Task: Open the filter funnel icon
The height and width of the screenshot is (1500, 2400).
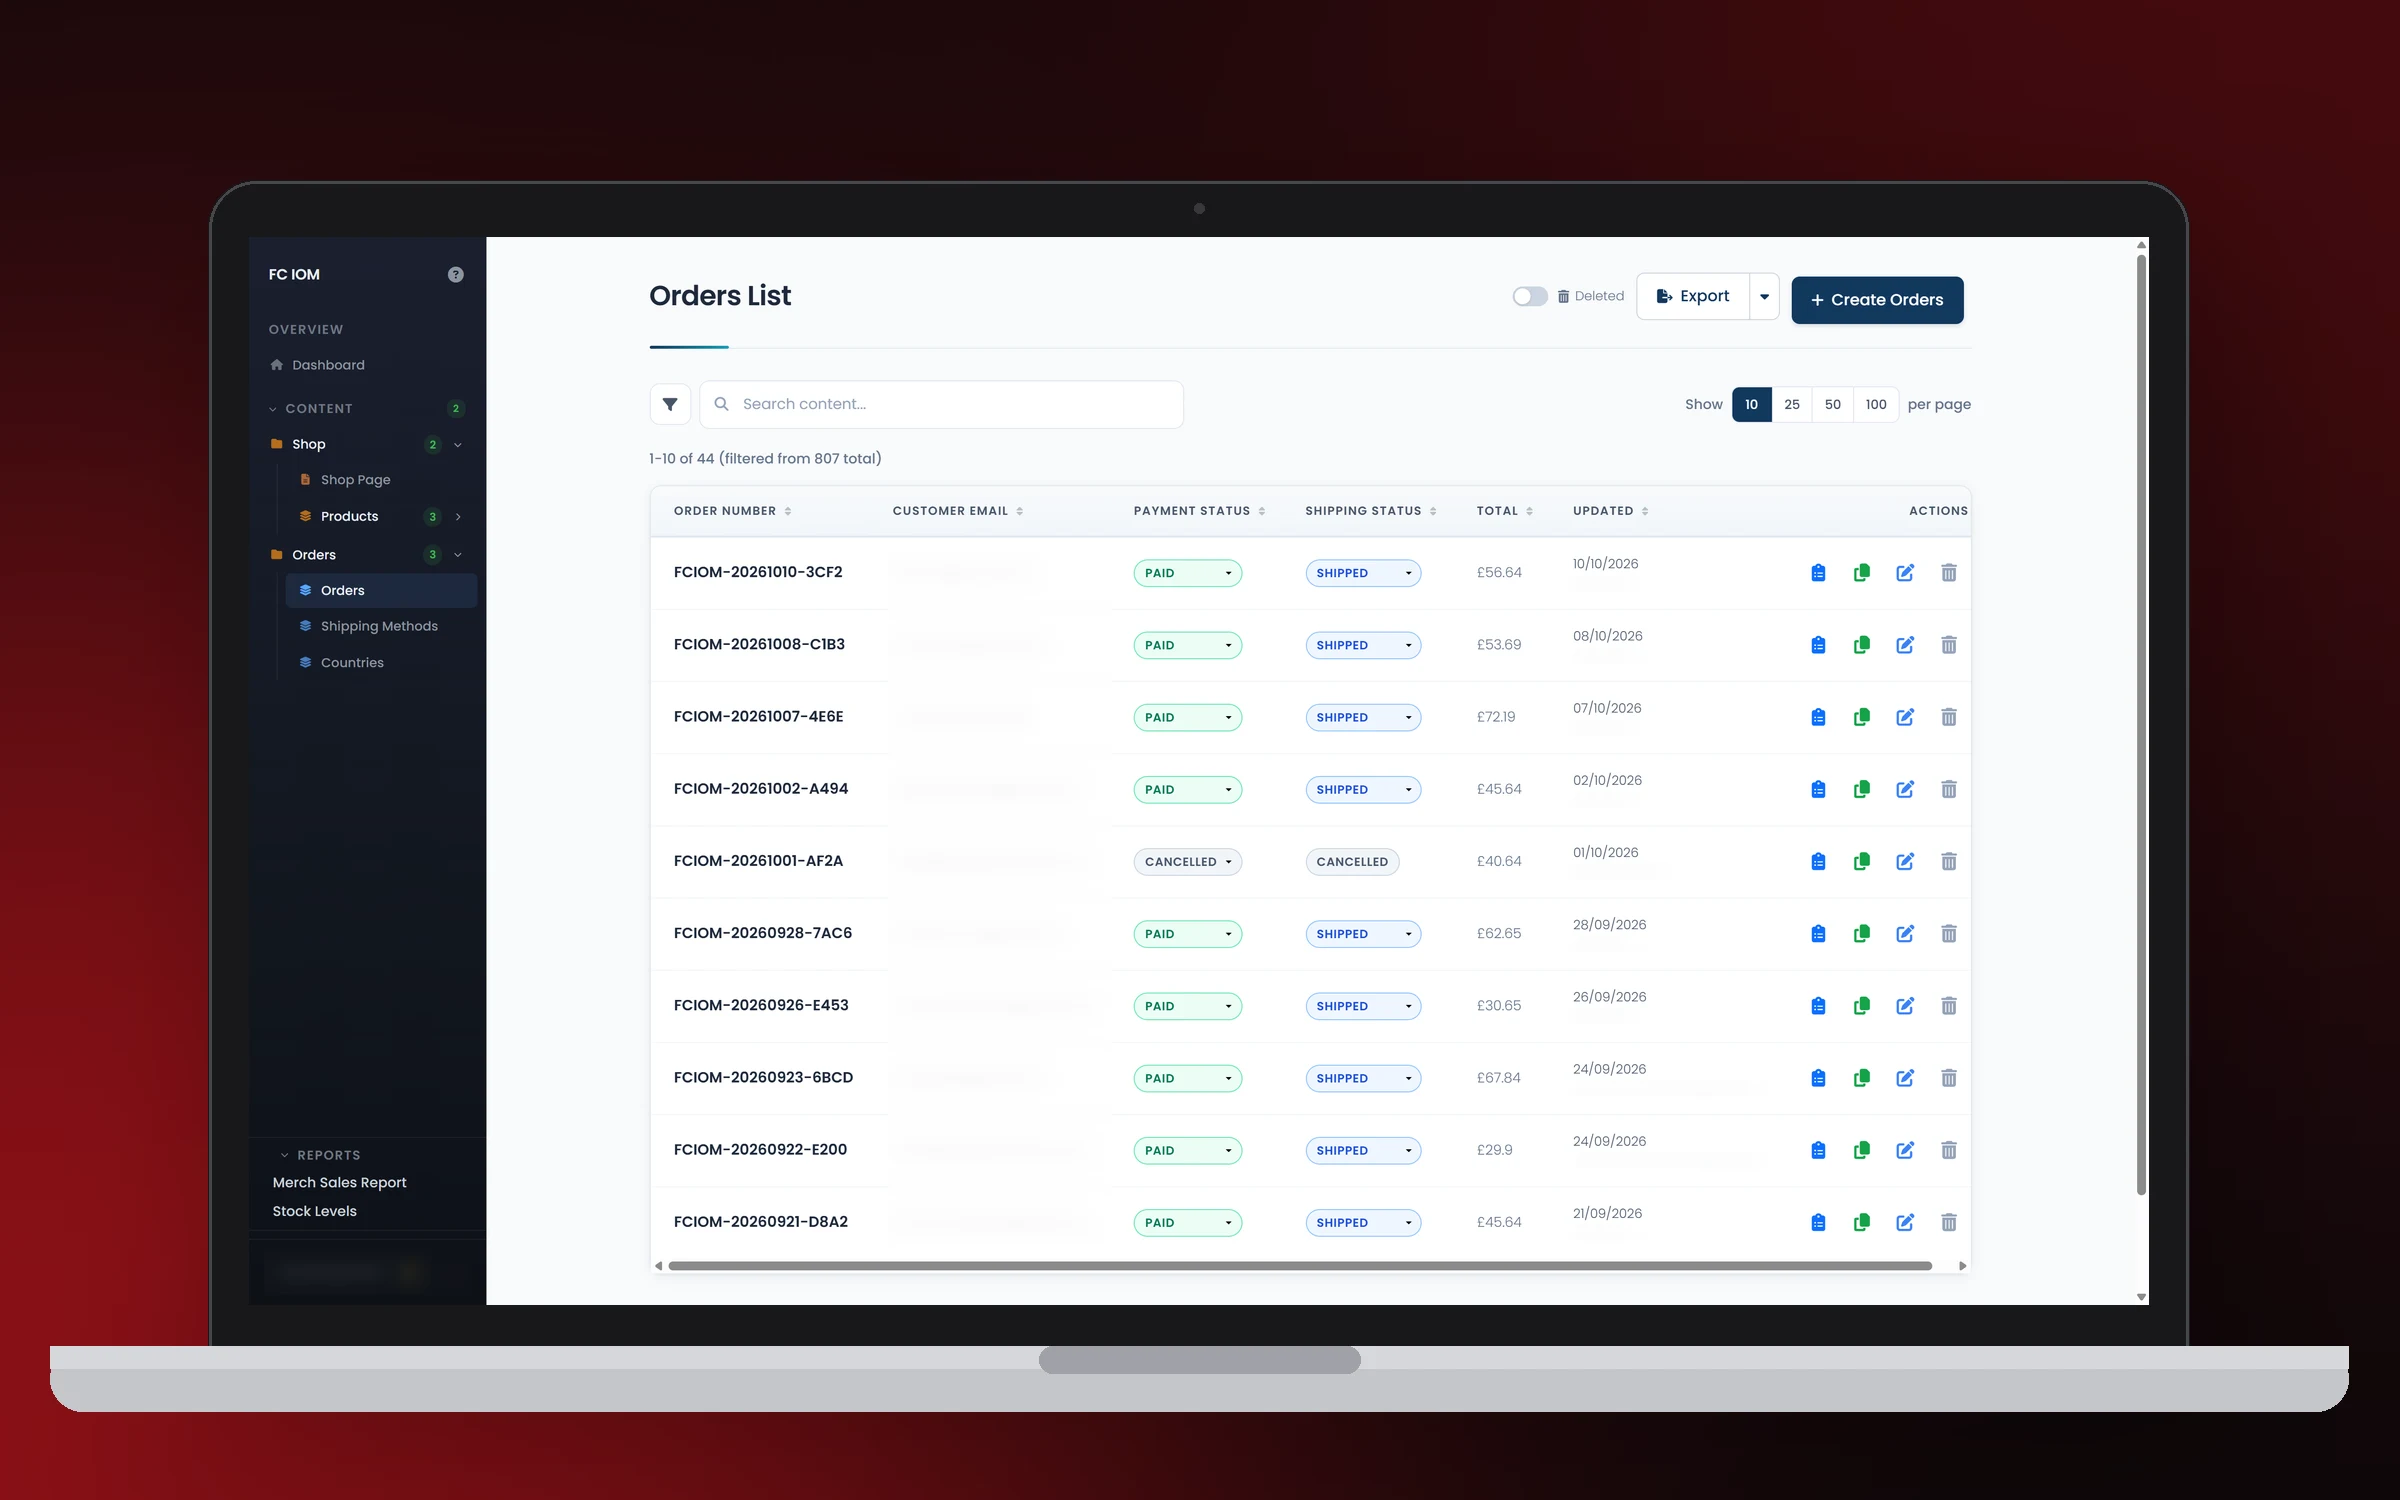Action: [670, 404]
